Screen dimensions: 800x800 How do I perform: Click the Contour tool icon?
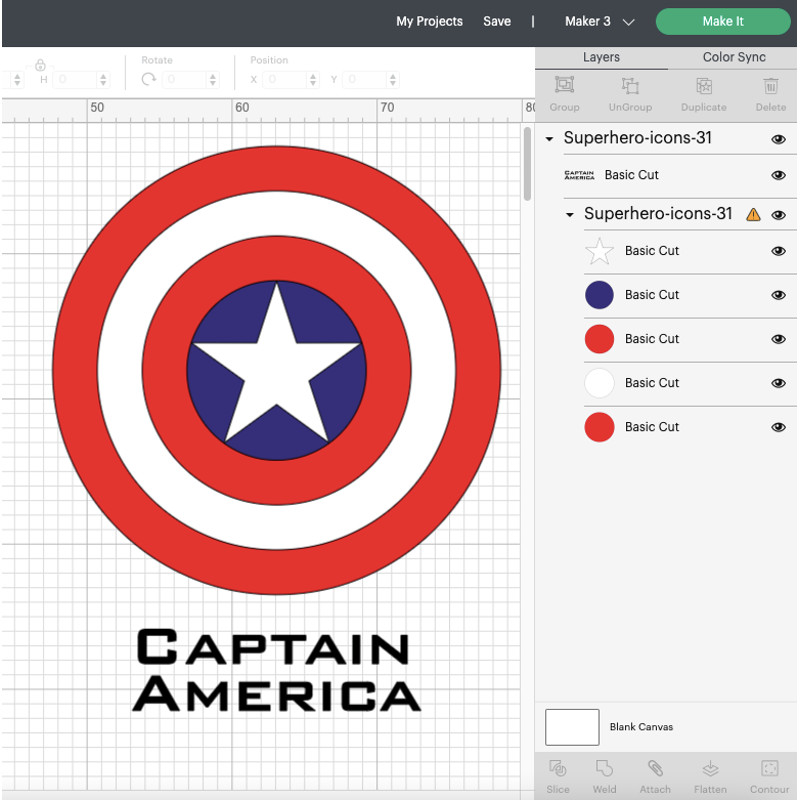[769, 769]
